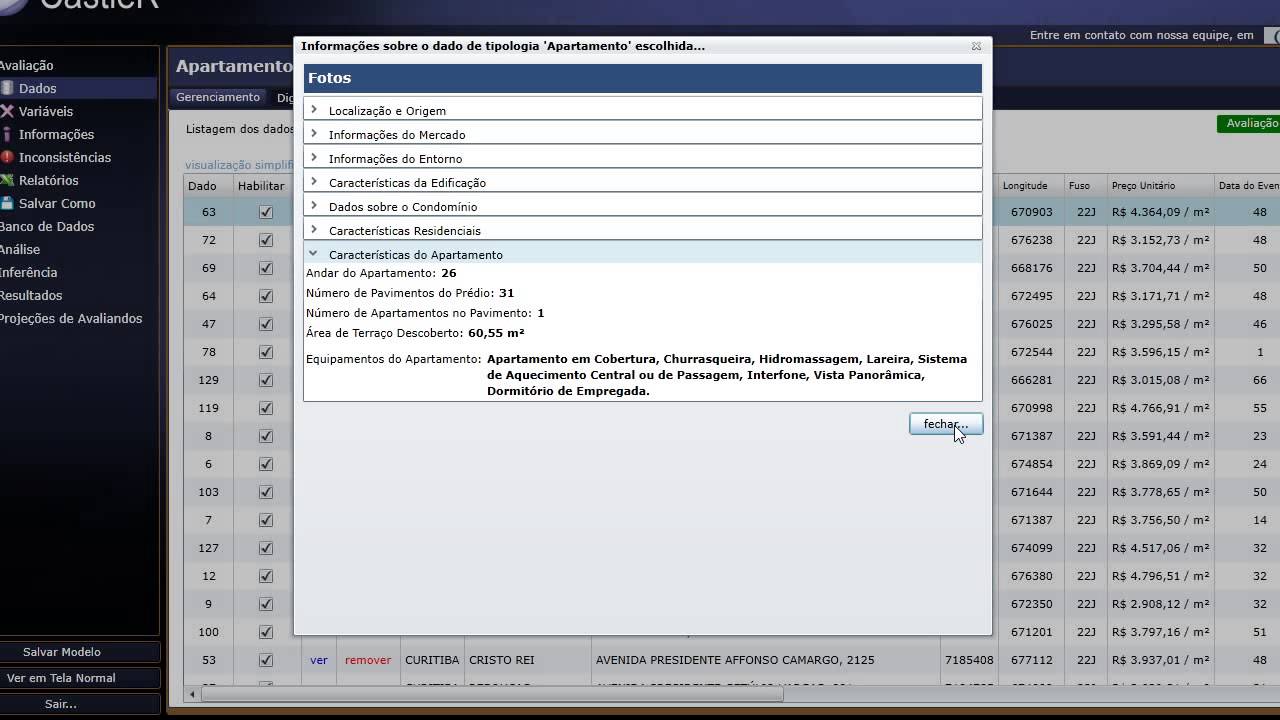Screen dimensions: 1280x720
Task: Expand the Localização e Origem section
Action: tap(643, 110)
